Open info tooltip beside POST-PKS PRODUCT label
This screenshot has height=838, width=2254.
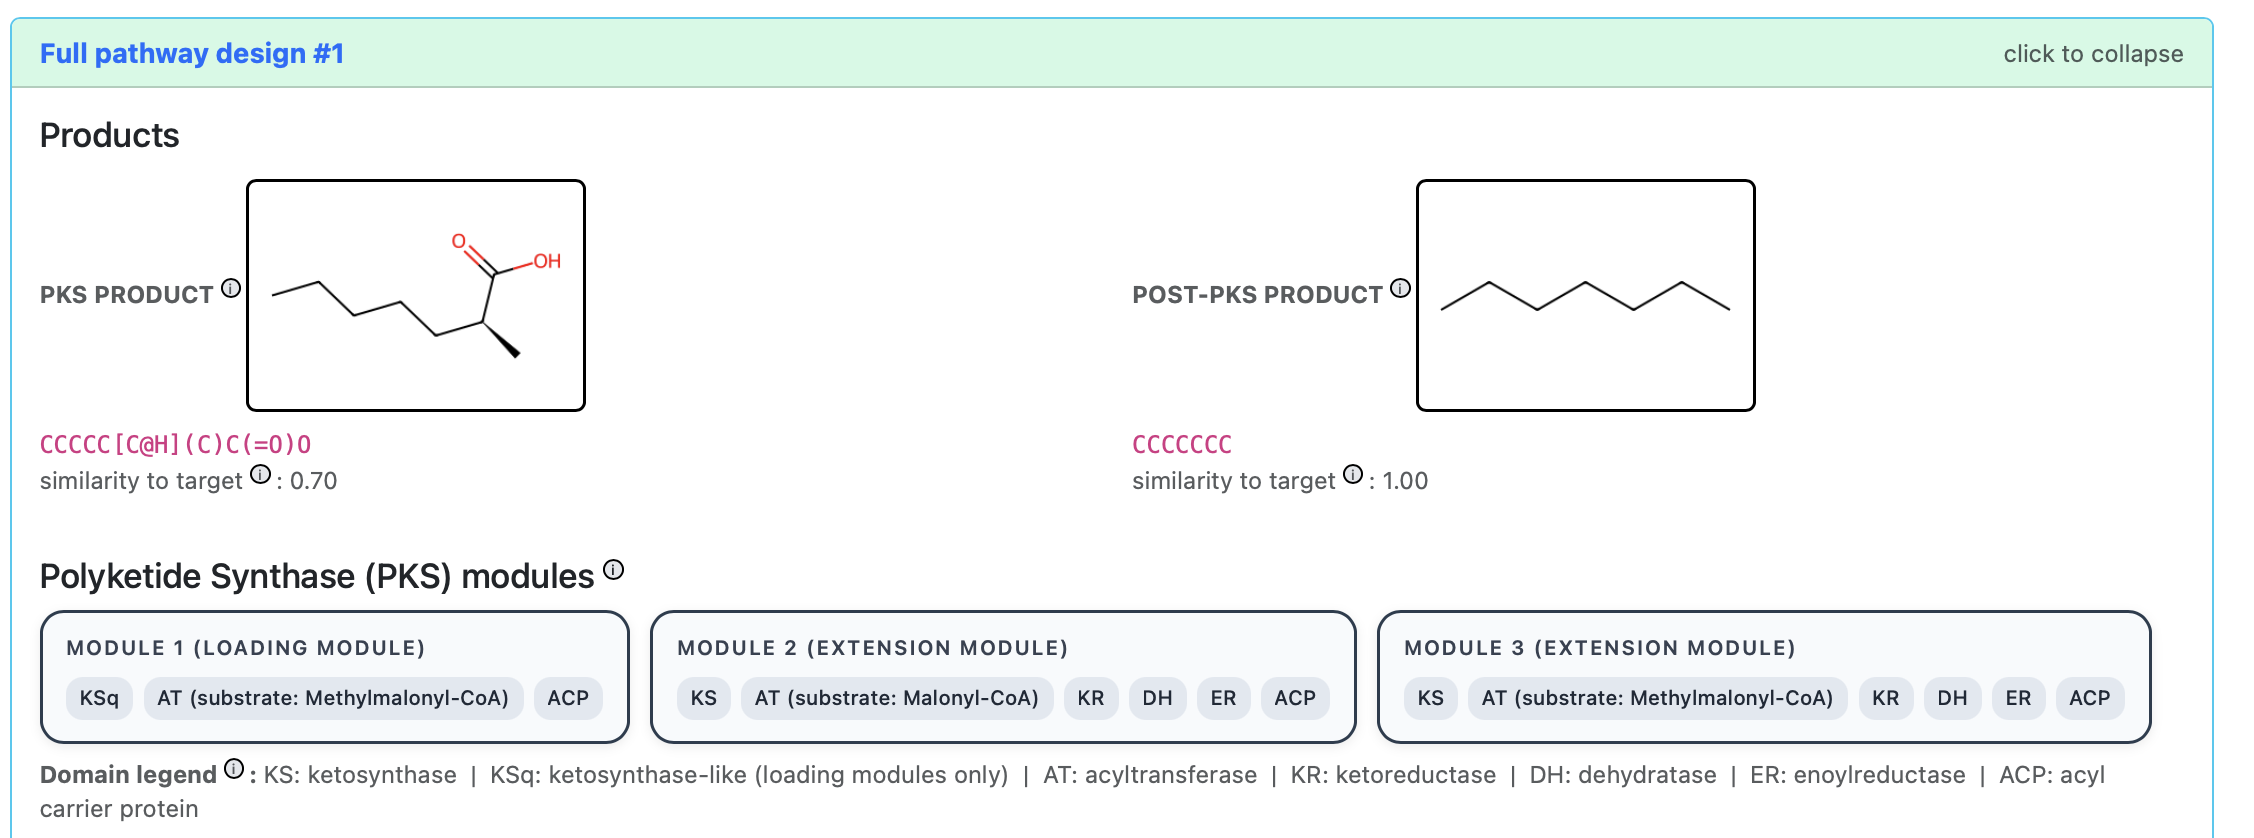pos(1400,286)
